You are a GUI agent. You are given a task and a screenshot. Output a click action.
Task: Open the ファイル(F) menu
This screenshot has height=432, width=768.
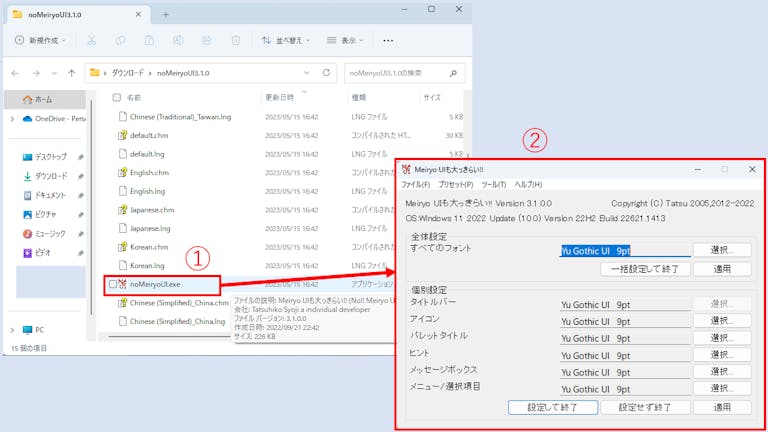point(416,185)
